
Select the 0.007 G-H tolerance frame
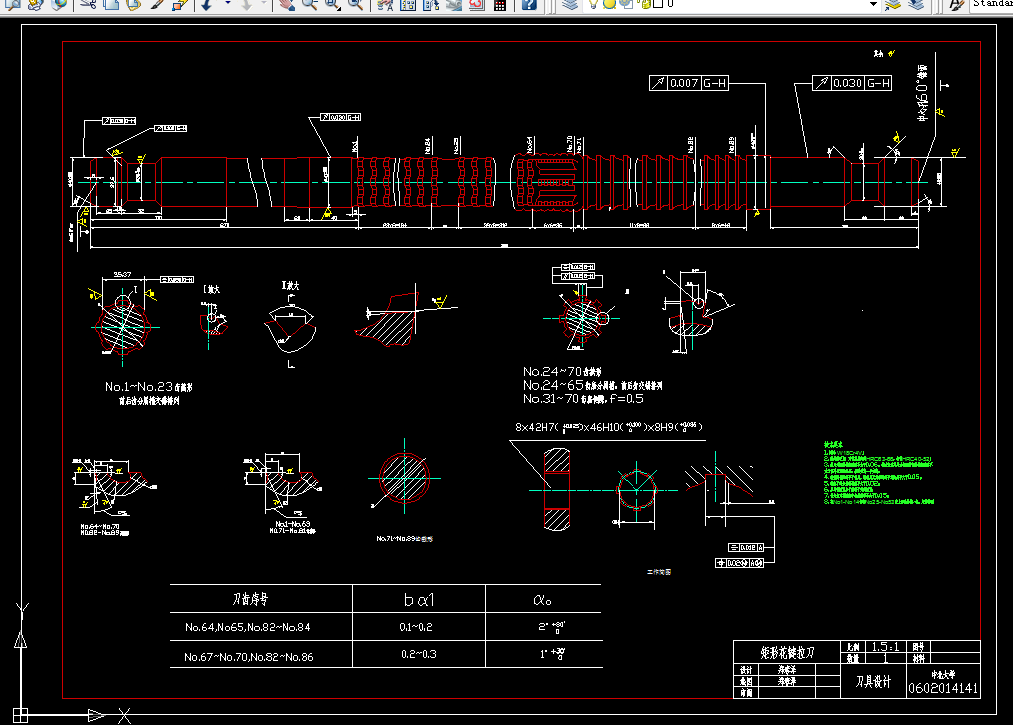coord(689,83)
